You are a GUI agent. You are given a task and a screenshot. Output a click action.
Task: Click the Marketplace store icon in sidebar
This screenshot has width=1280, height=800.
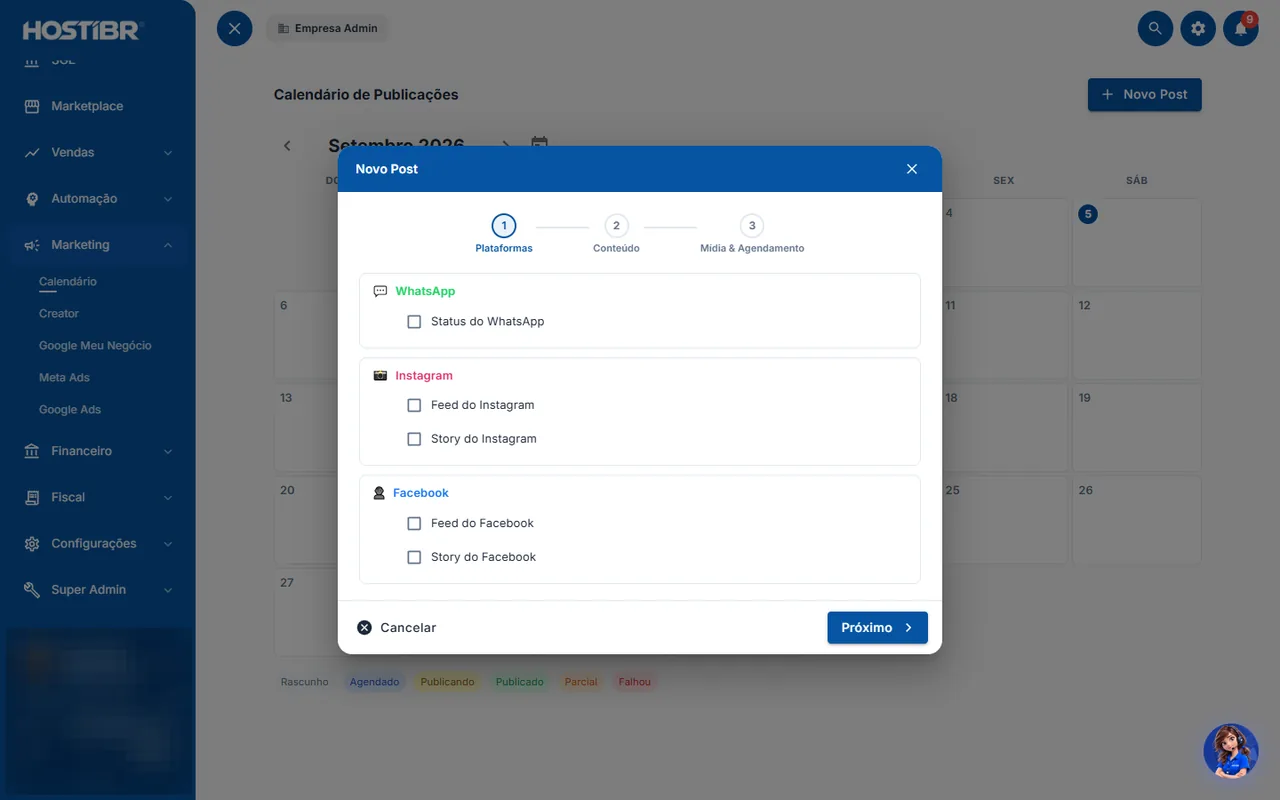coord(32,106)
